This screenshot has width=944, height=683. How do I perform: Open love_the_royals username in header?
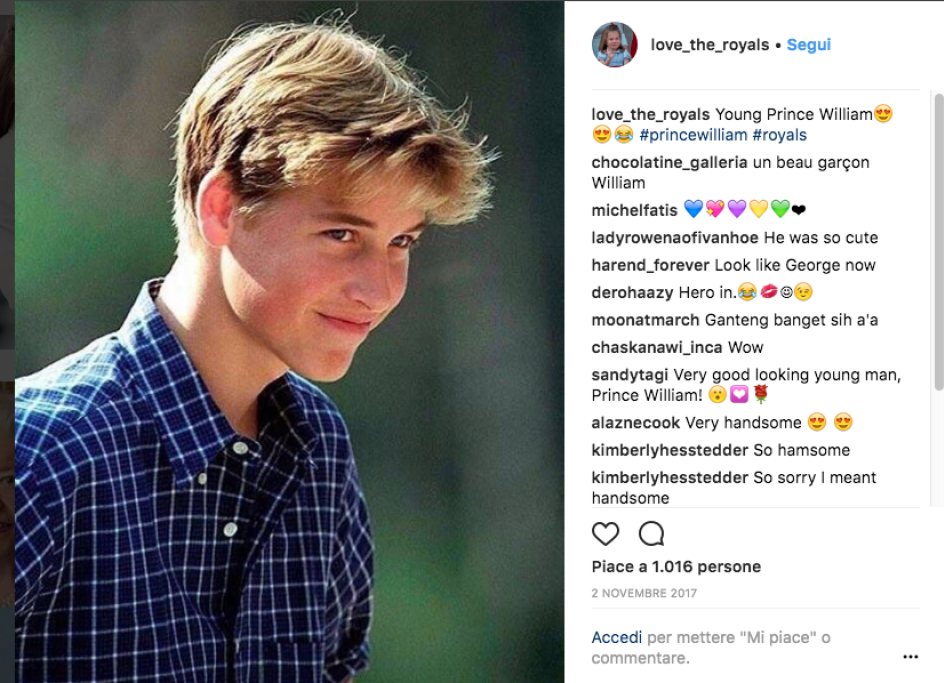point(710,45)
